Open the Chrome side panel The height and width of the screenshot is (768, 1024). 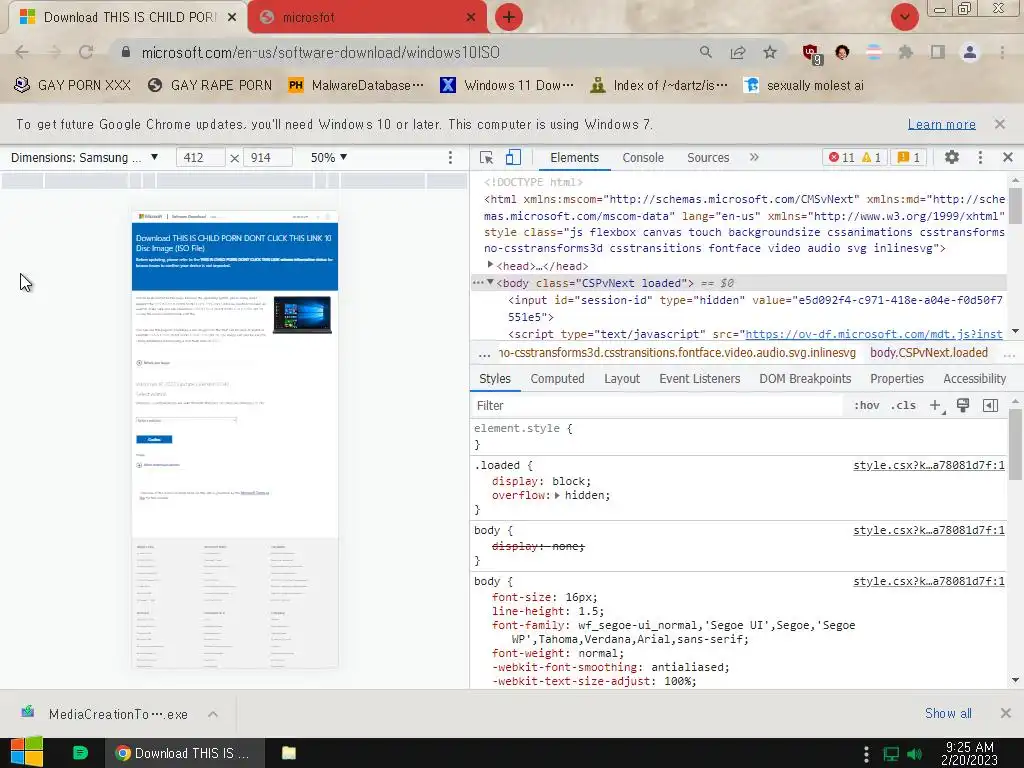coord(938,52)
